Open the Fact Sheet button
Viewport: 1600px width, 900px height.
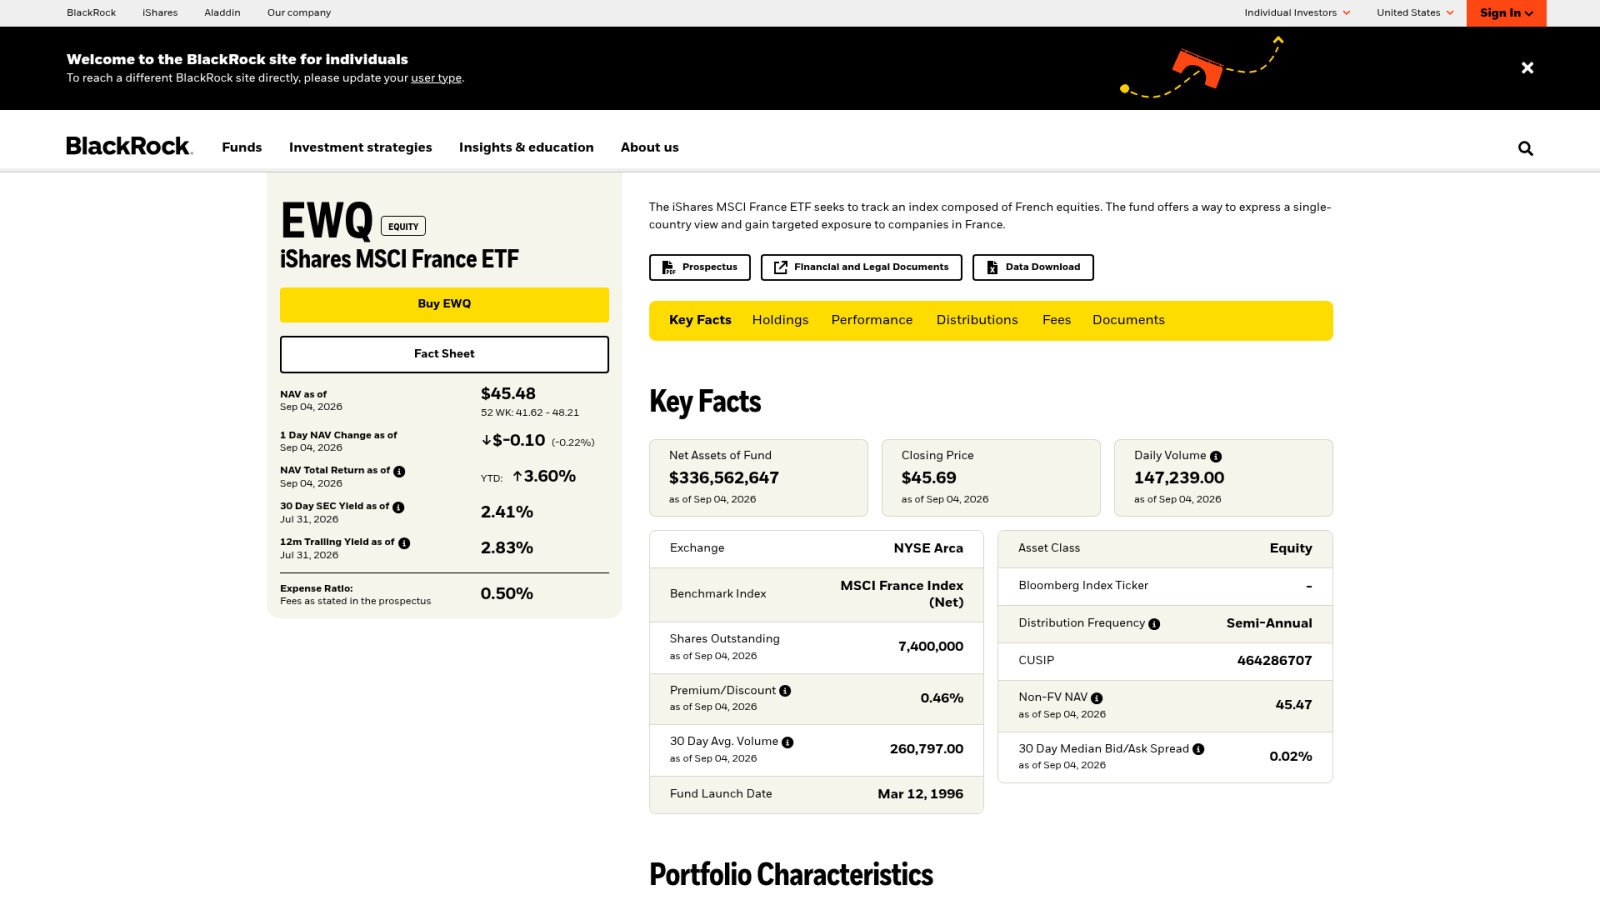coord(444,354)
